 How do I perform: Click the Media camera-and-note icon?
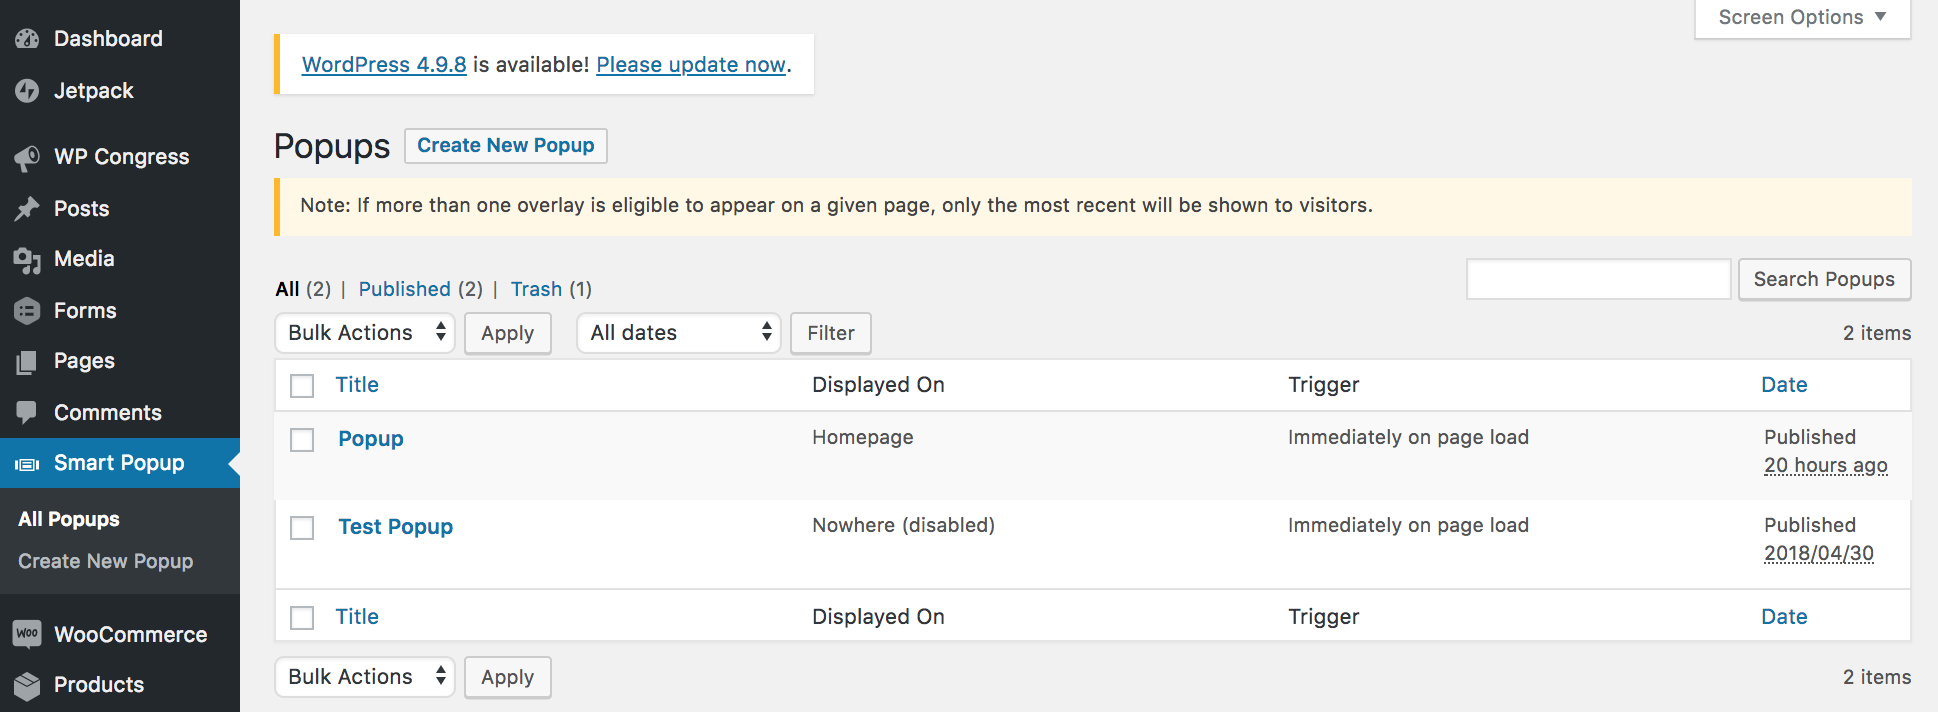27,260
